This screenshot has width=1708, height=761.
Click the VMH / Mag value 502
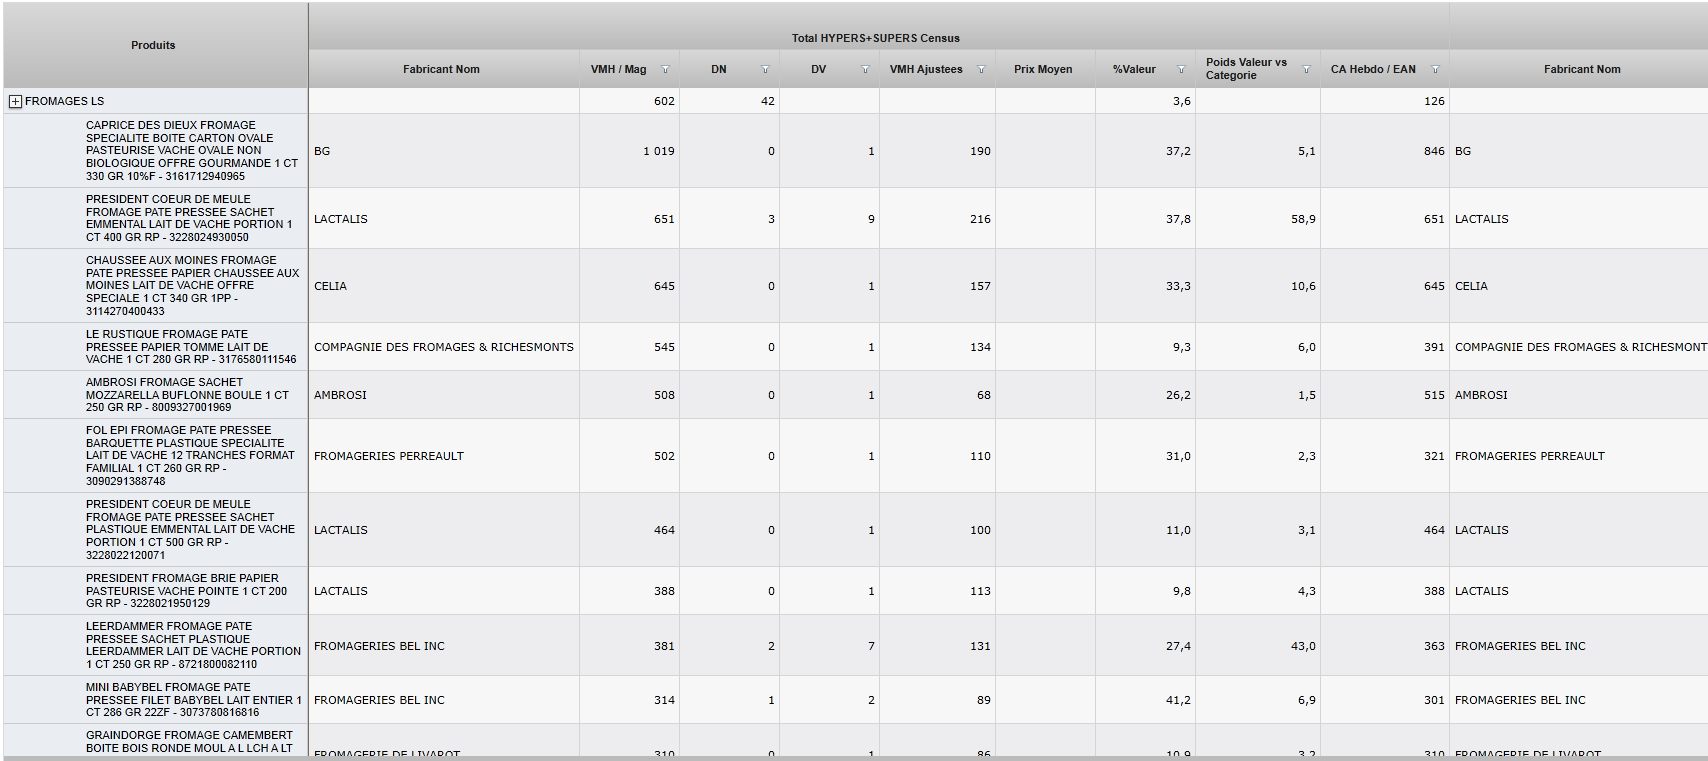pos(664,456)
